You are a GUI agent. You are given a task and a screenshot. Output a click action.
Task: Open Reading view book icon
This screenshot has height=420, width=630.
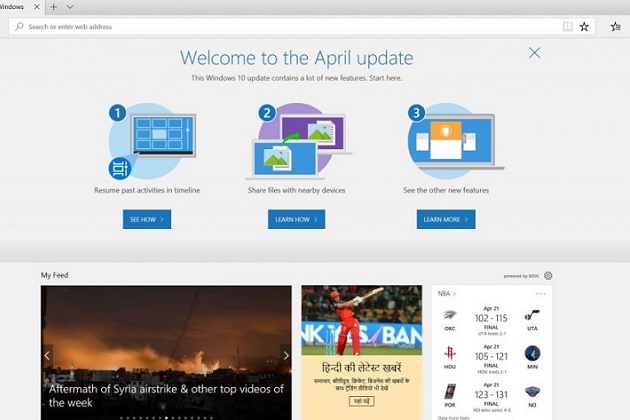click(568, 27)
